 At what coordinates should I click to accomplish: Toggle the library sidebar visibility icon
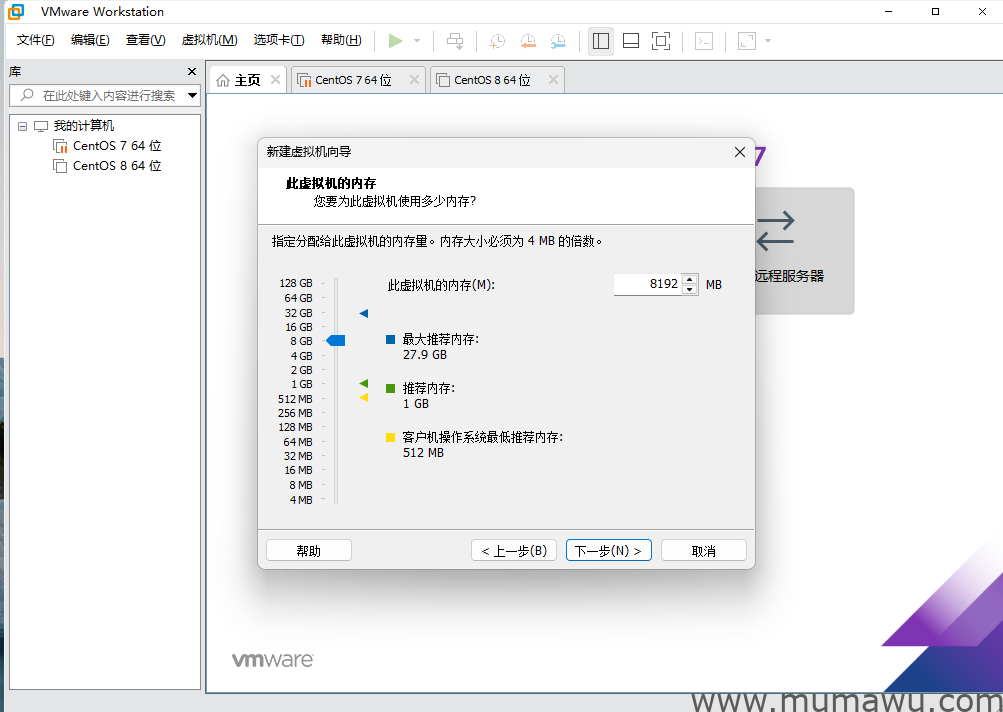[600, 40]
